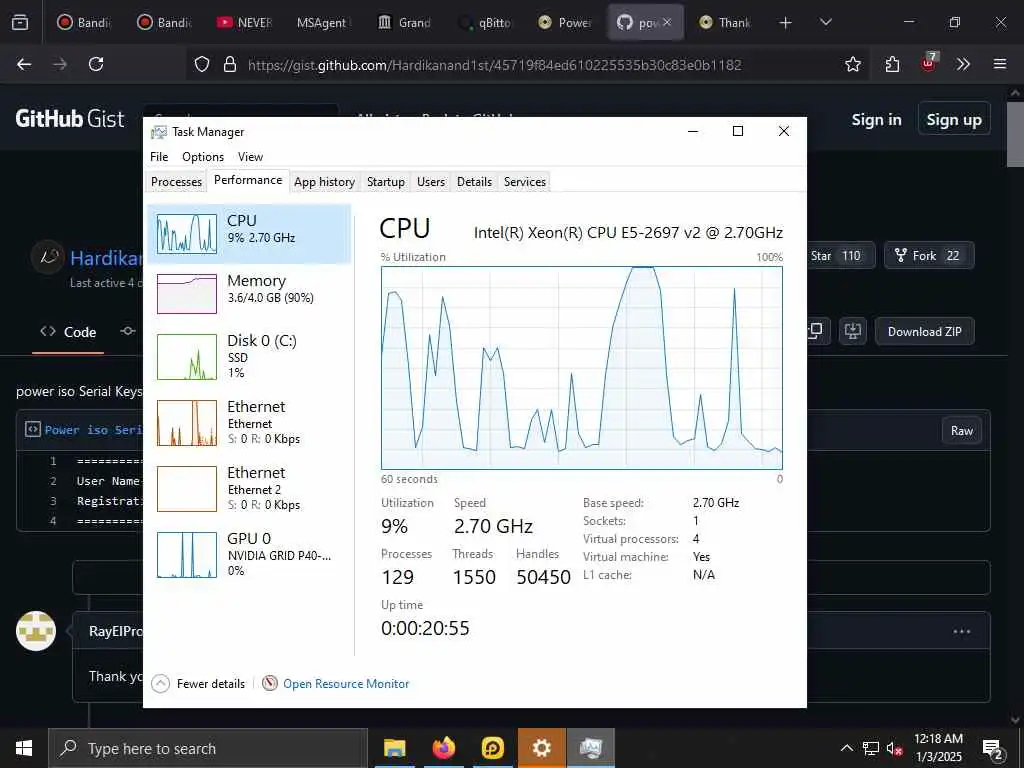Open Firefox from the taskbar
Image resolution: width=1024 pixels, height=768 pixels.
(x=443, y=748)
